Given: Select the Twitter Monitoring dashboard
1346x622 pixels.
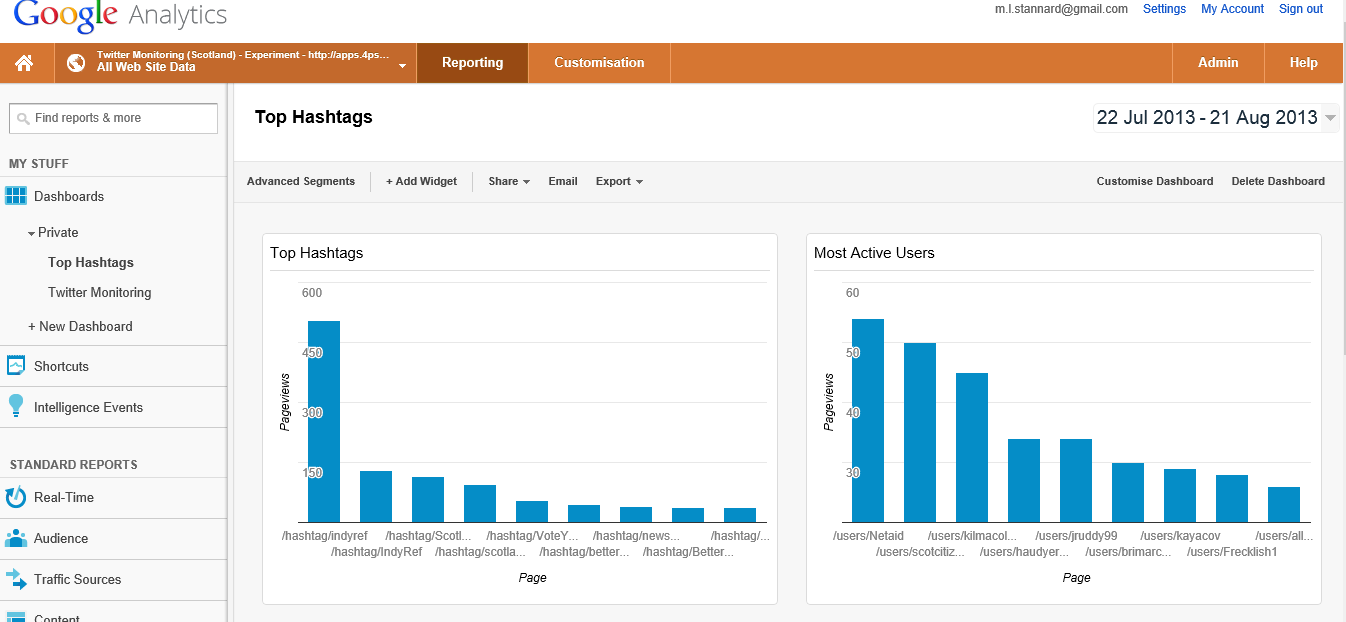Looking at the screenshot, I should tap(100, 292).
